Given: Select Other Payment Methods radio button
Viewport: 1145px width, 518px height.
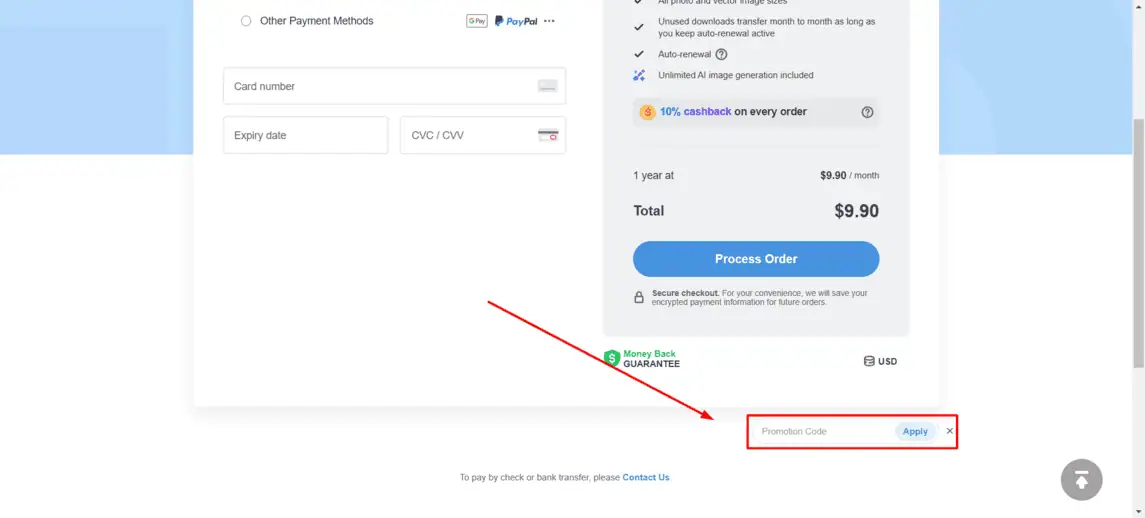Looking at the screenshot, I should (x=246, y=21).
